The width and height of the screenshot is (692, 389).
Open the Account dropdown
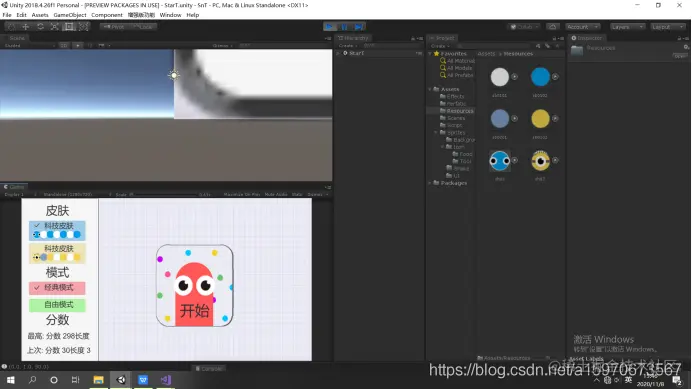pos(583,27)
